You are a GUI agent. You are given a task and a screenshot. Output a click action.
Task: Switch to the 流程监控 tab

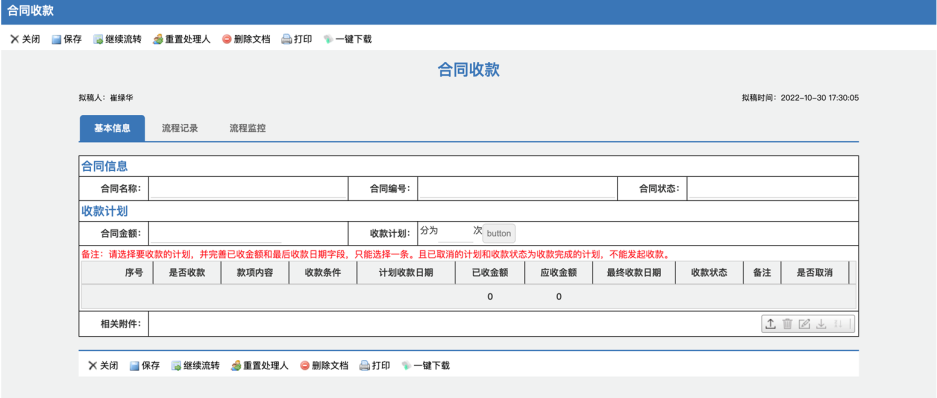click(x=248, y=128)
